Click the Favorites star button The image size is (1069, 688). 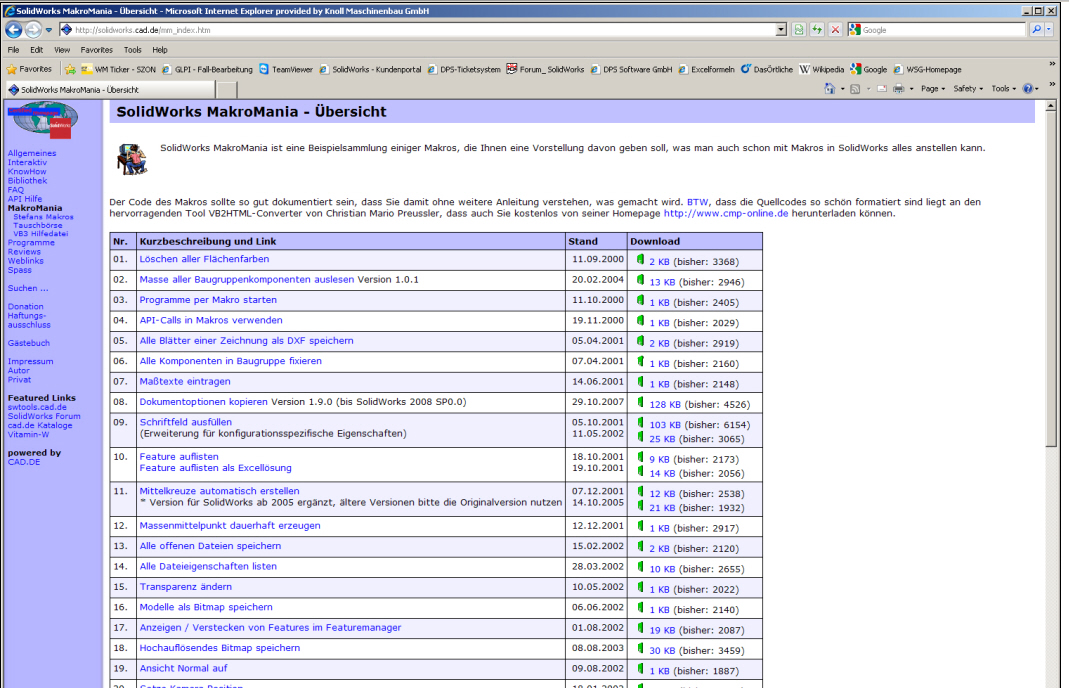[29, 69]
